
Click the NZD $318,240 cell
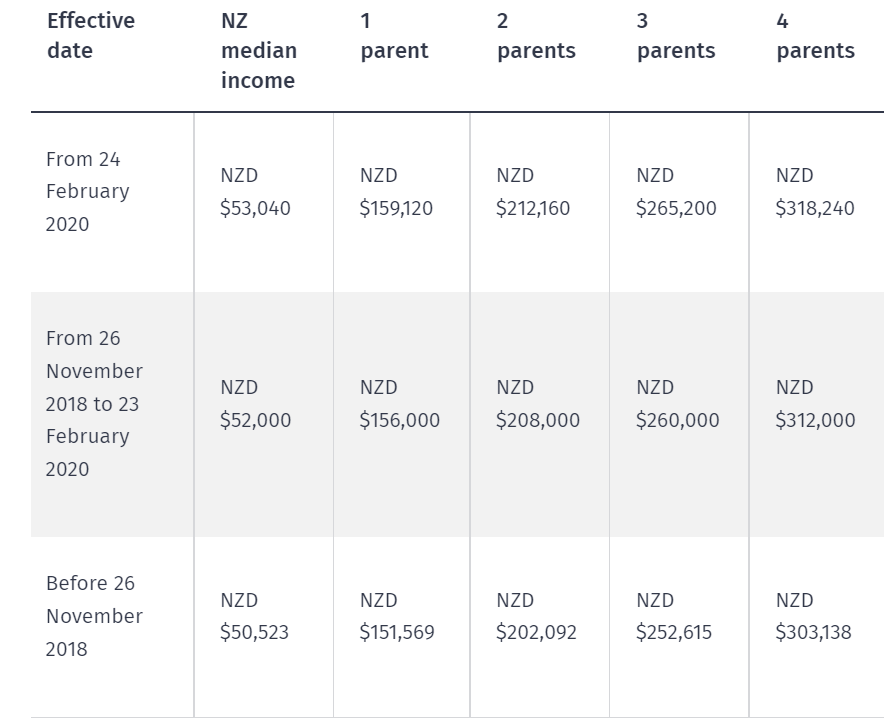click(815, 192)
